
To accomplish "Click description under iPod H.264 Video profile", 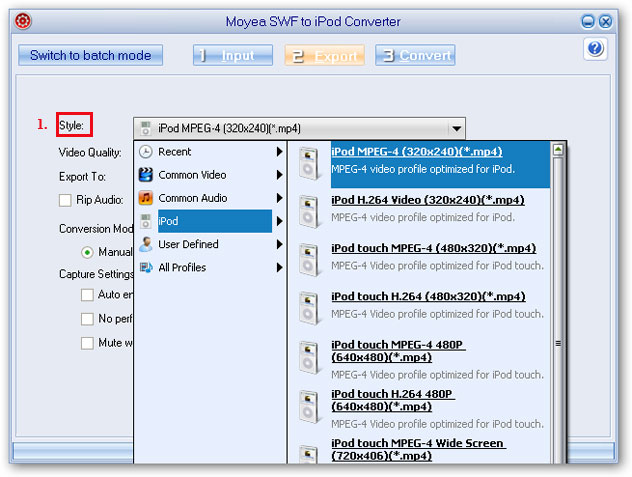I will pos(423,218).
